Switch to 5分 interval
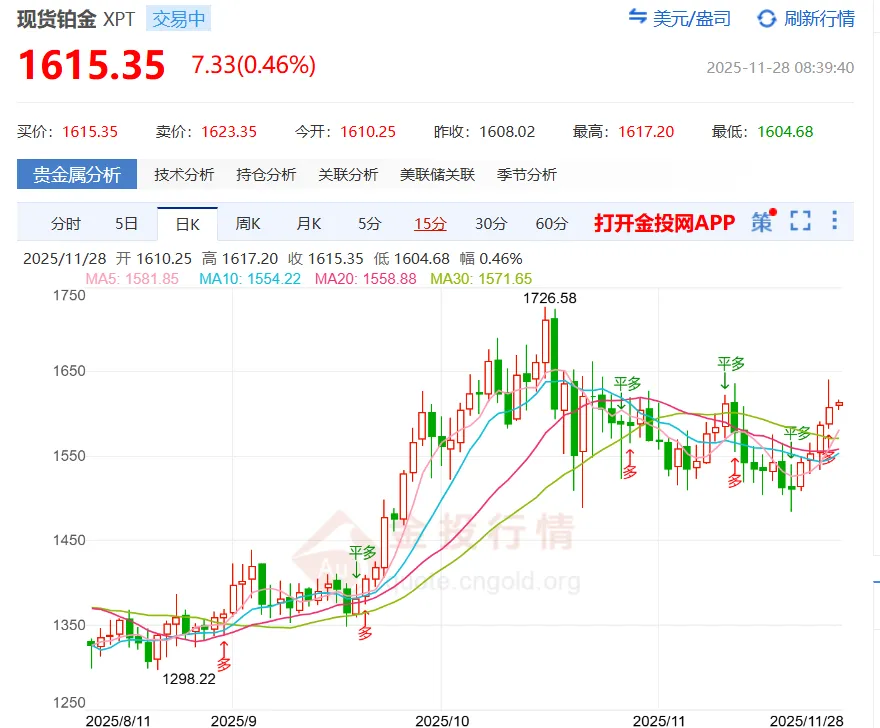The image size is (880, 728). tap(369, 223)
